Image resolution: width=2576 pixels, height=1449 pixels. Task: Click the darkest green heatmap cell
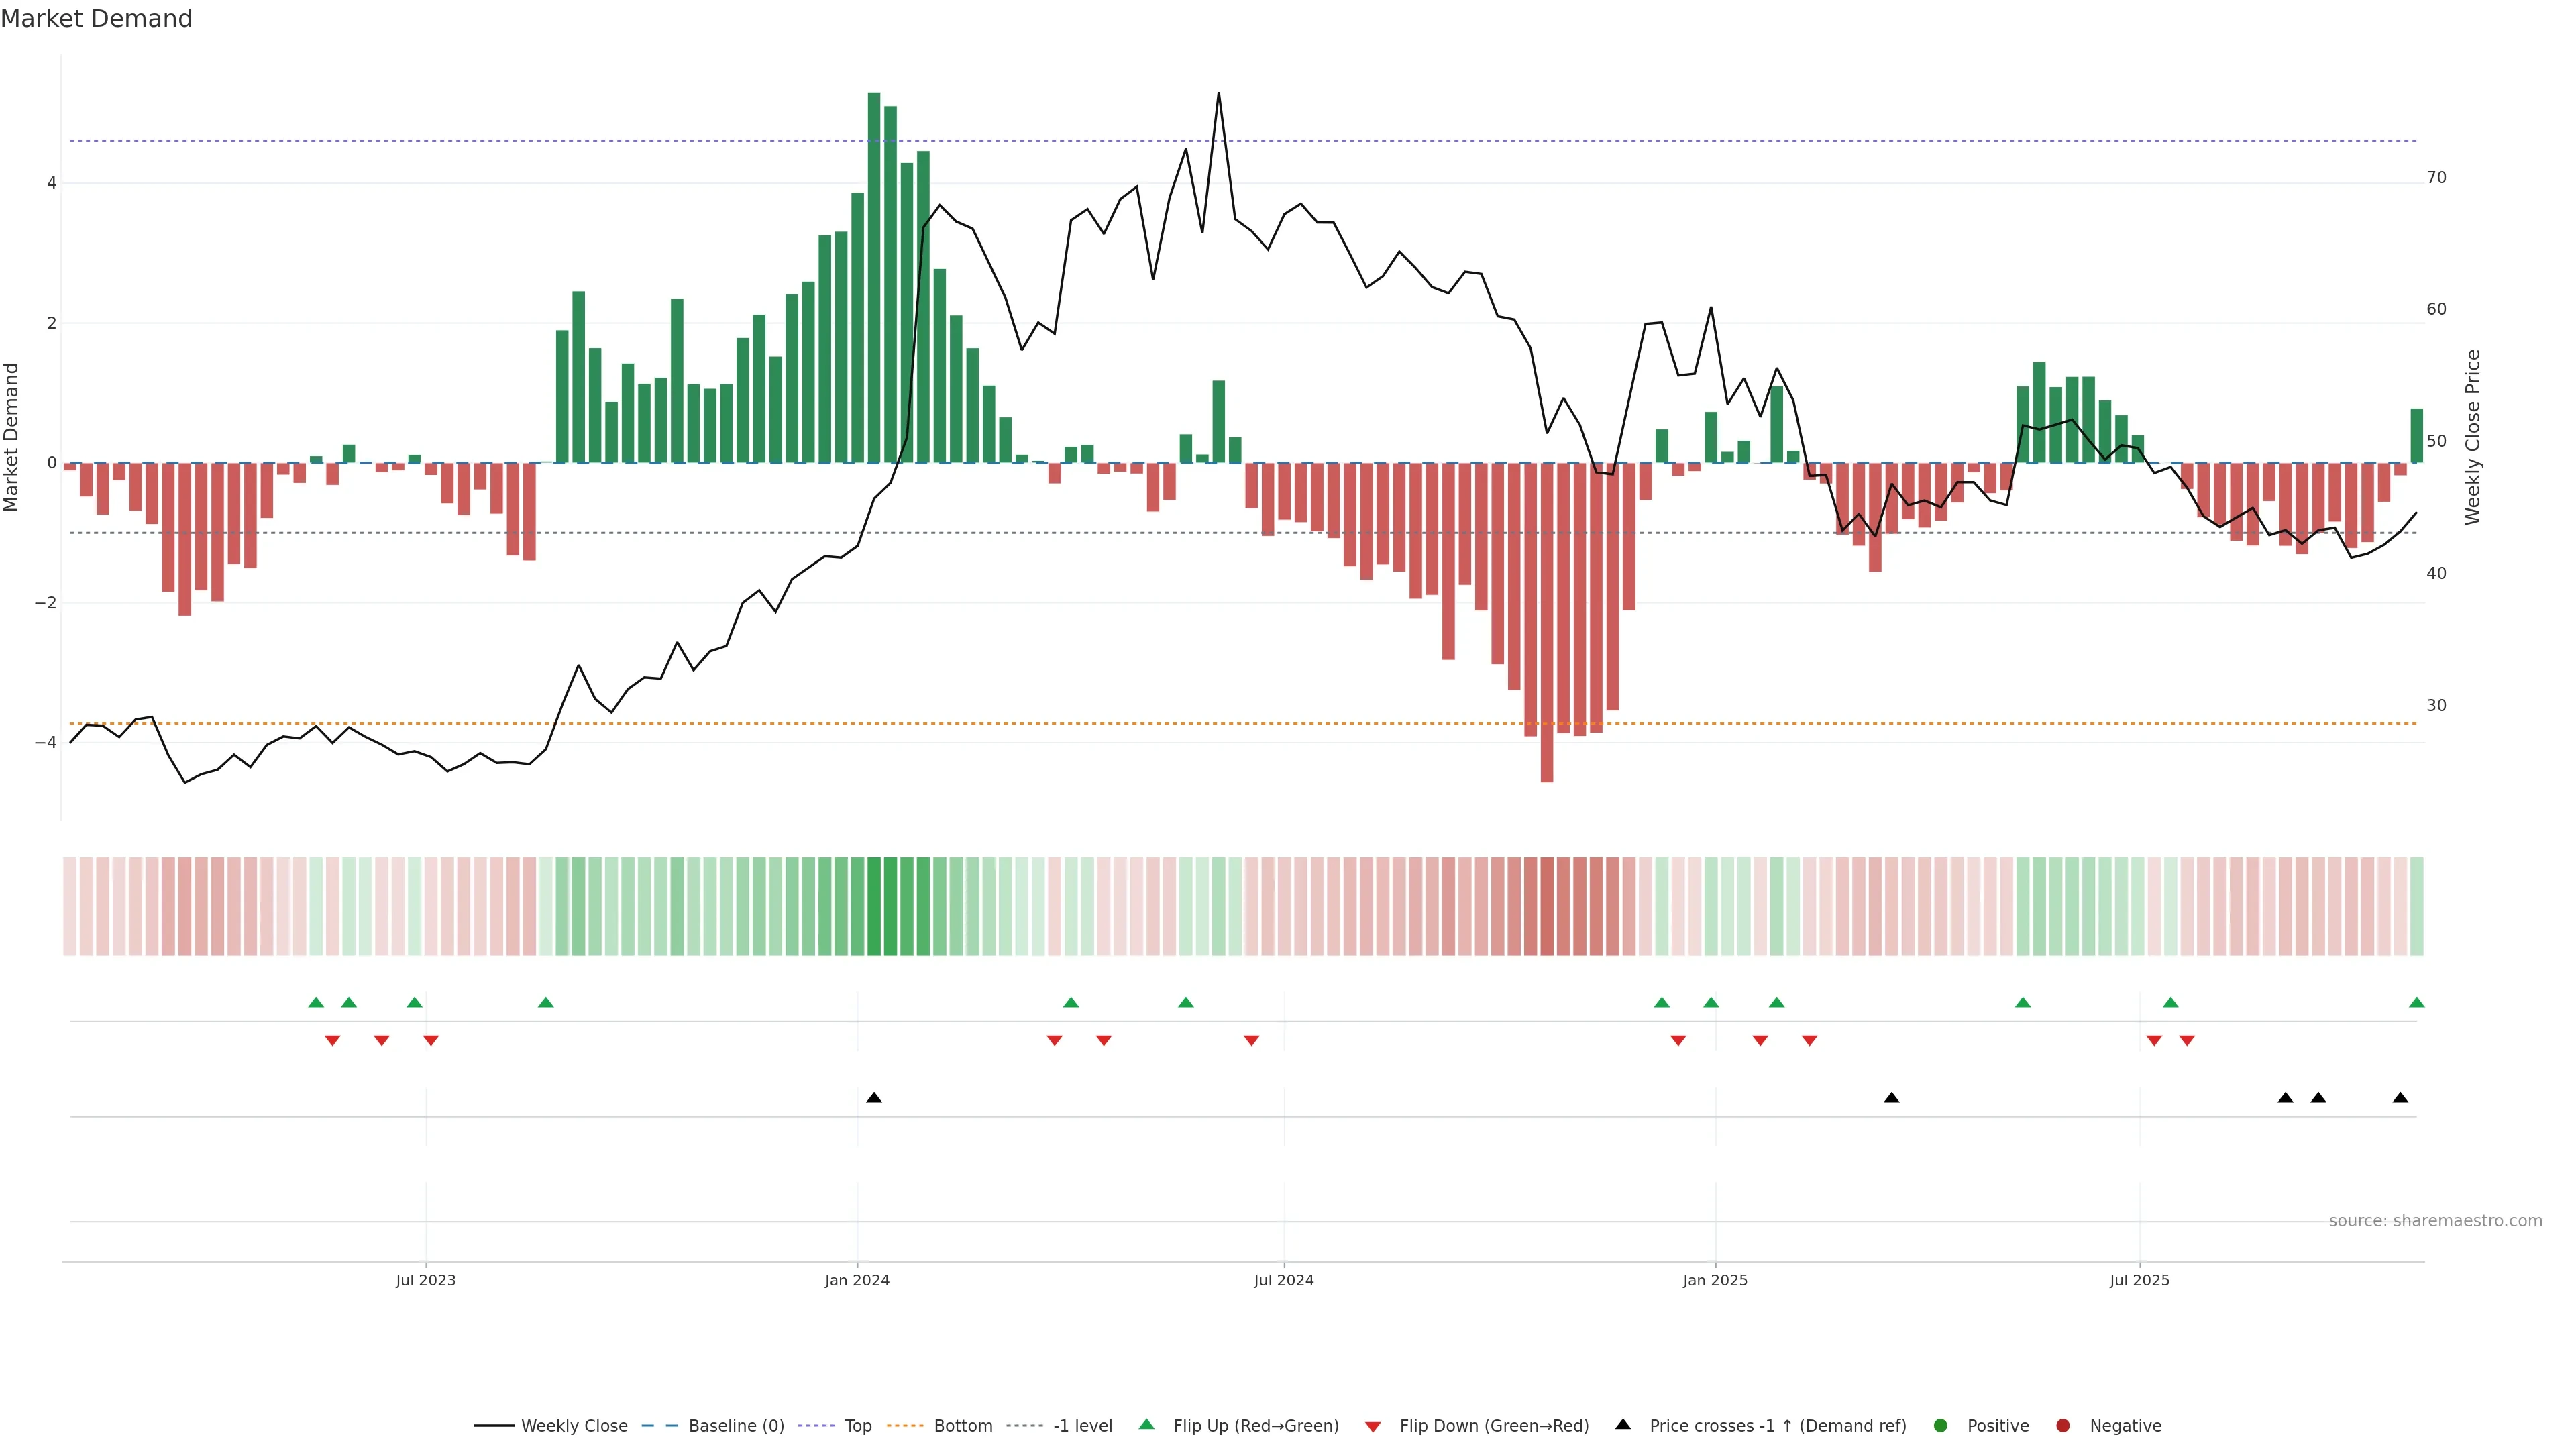coord(874,906)
